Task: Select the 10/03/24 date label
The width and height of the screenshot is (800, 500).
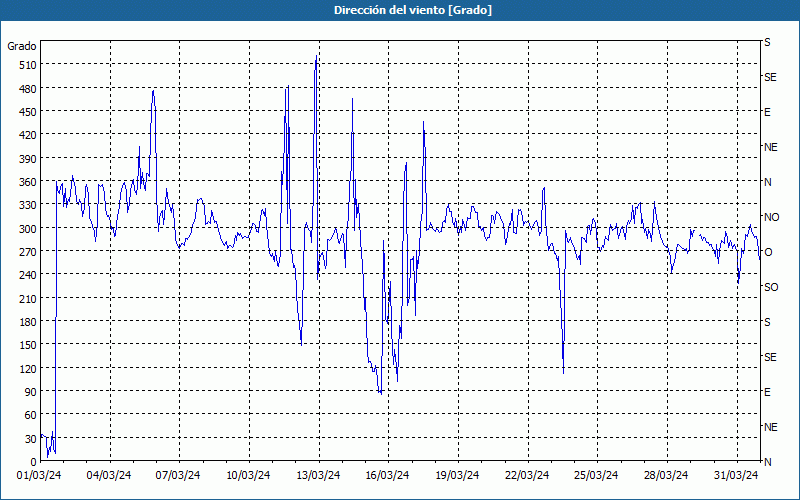Action: click(248, 476)
